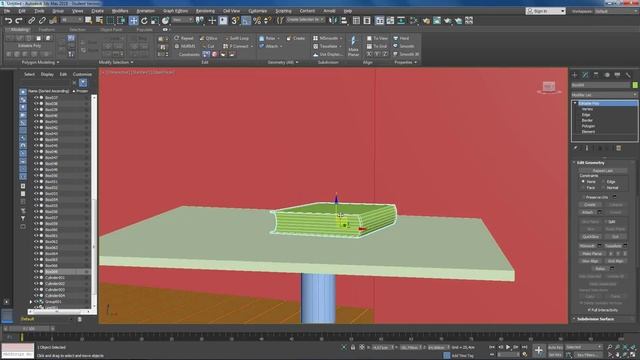The image size is (640, 360).
Task: Switch to the Freeform ribbon tab
Action: (x=47, y=30)
